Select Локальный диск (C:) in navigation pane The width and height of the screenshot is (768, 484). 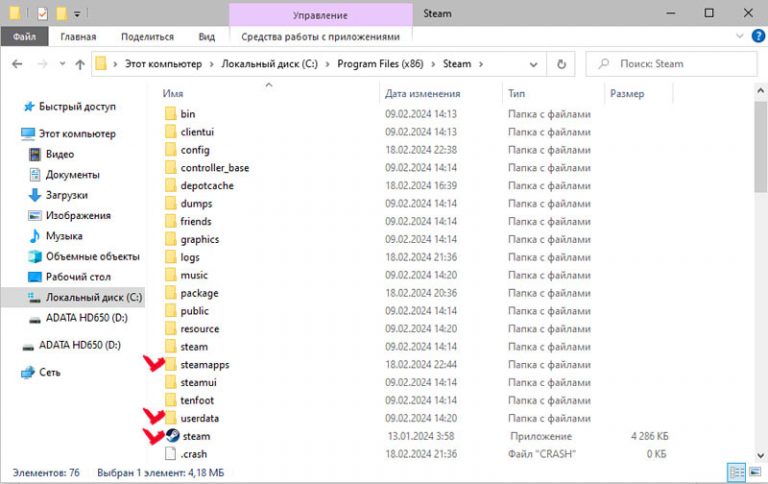73,297
